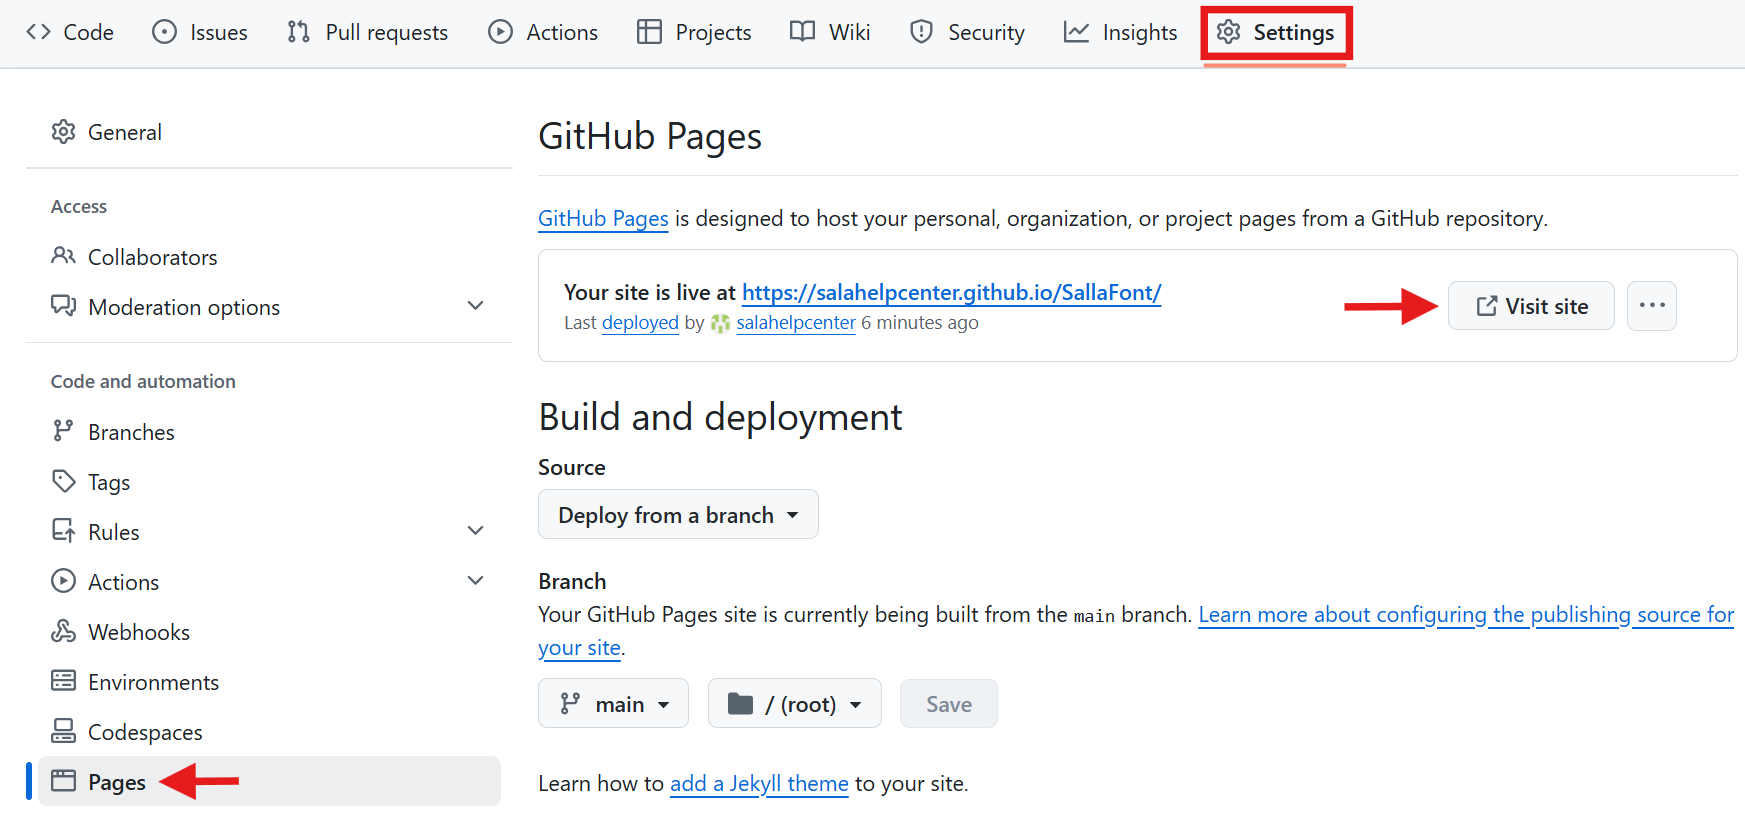Screen dimensions: 1745x817
Task: Open the top Actions tab
Action: point(543,32)
